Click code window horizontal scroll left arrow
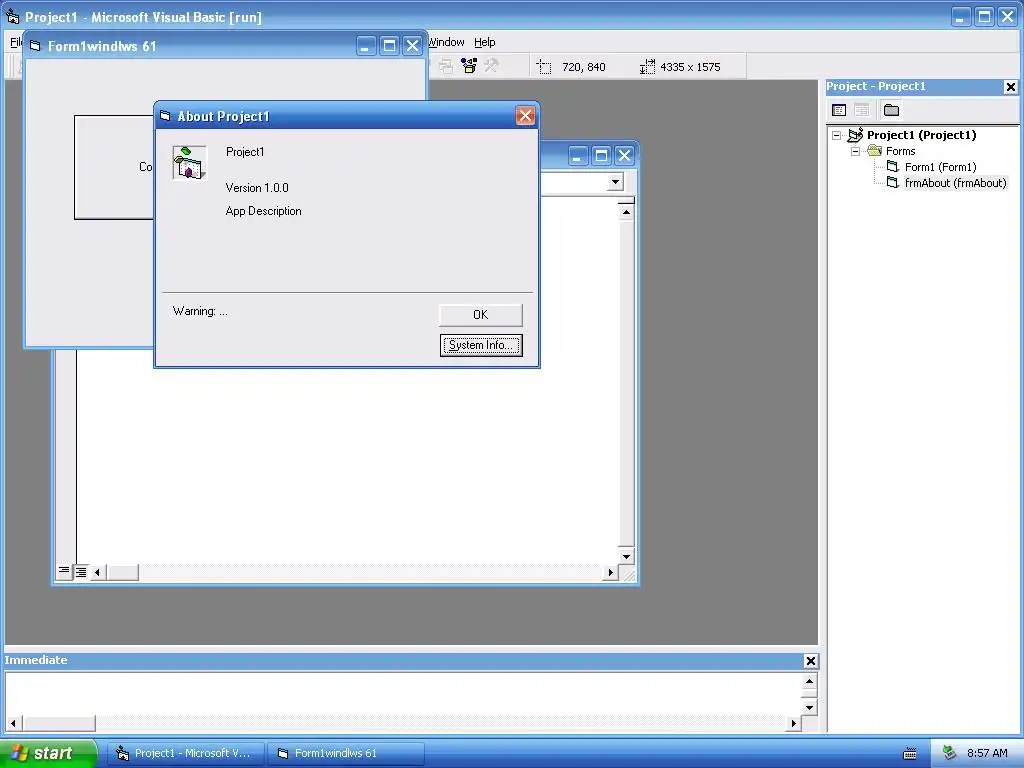Screen dimensions: 1024x768 97,573
